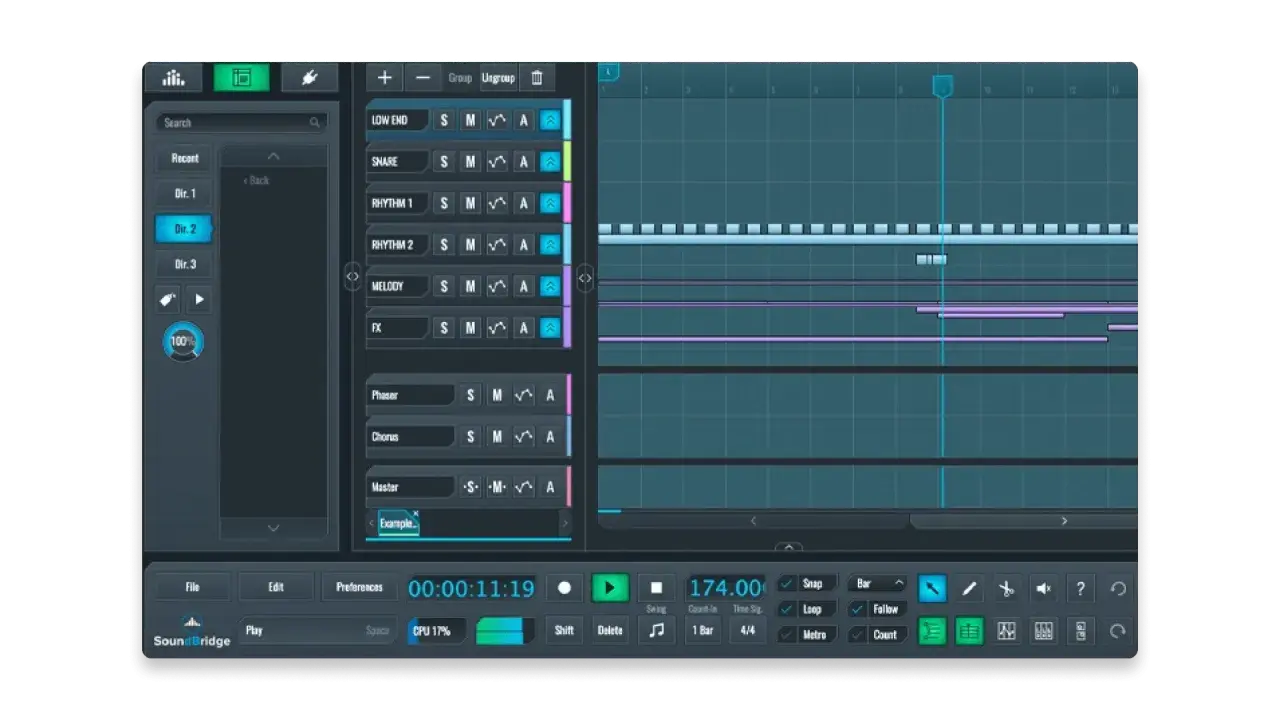Click the Shift button

click(564, 631)
